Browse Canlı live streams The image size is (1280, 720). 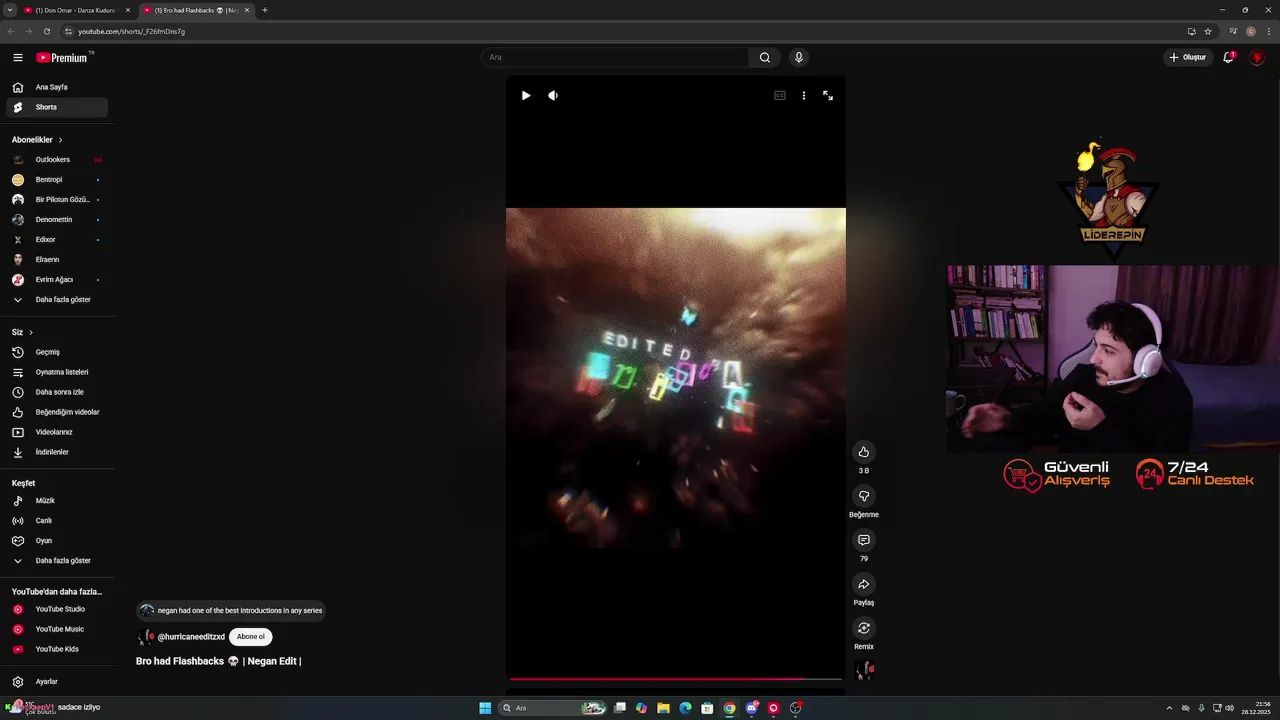pos(57,521)
